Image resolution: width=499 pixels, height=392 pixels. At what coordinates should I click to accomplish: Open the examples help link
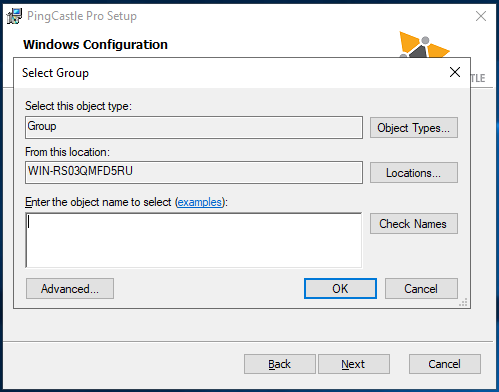(200, 202)
